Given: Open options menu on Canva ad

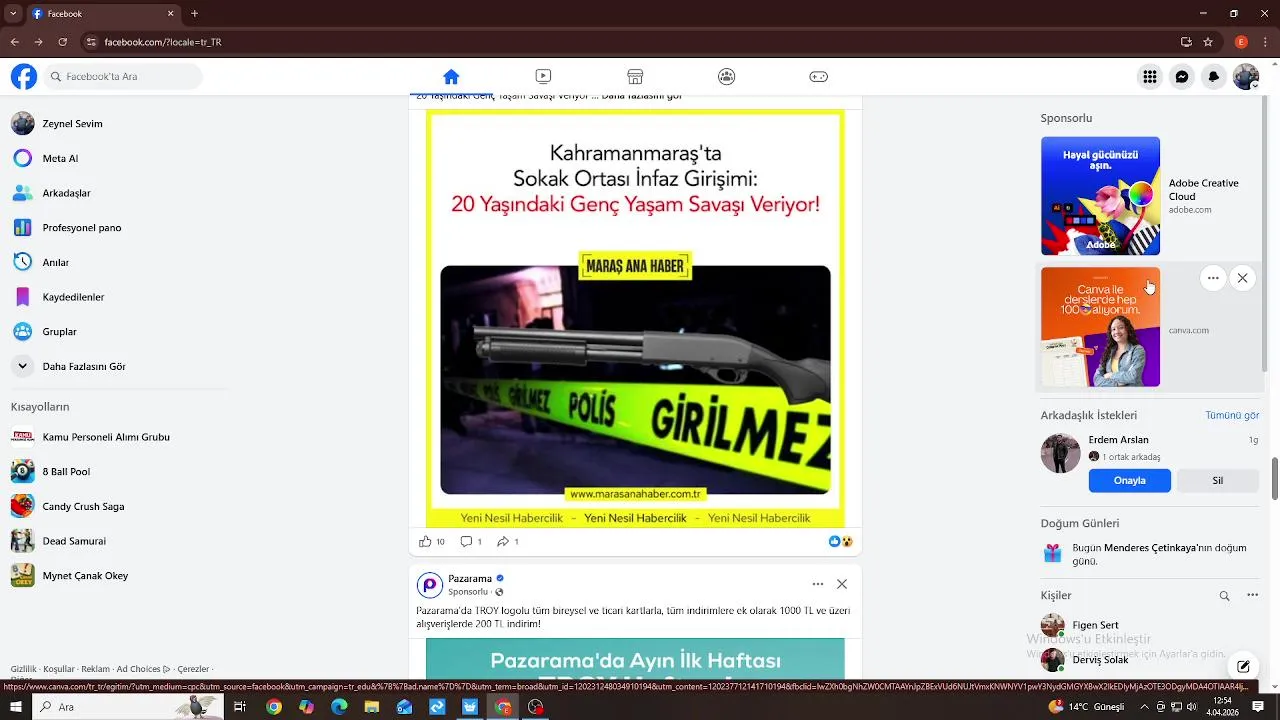Looking at the screenshot, I should (1213, 279).
